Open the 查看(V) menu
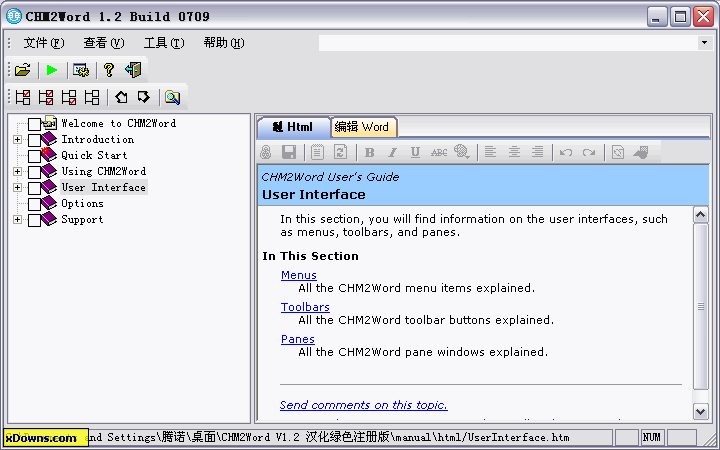Image resolution: width=720 pixels, height=450 pixels. tap(104, 43)
